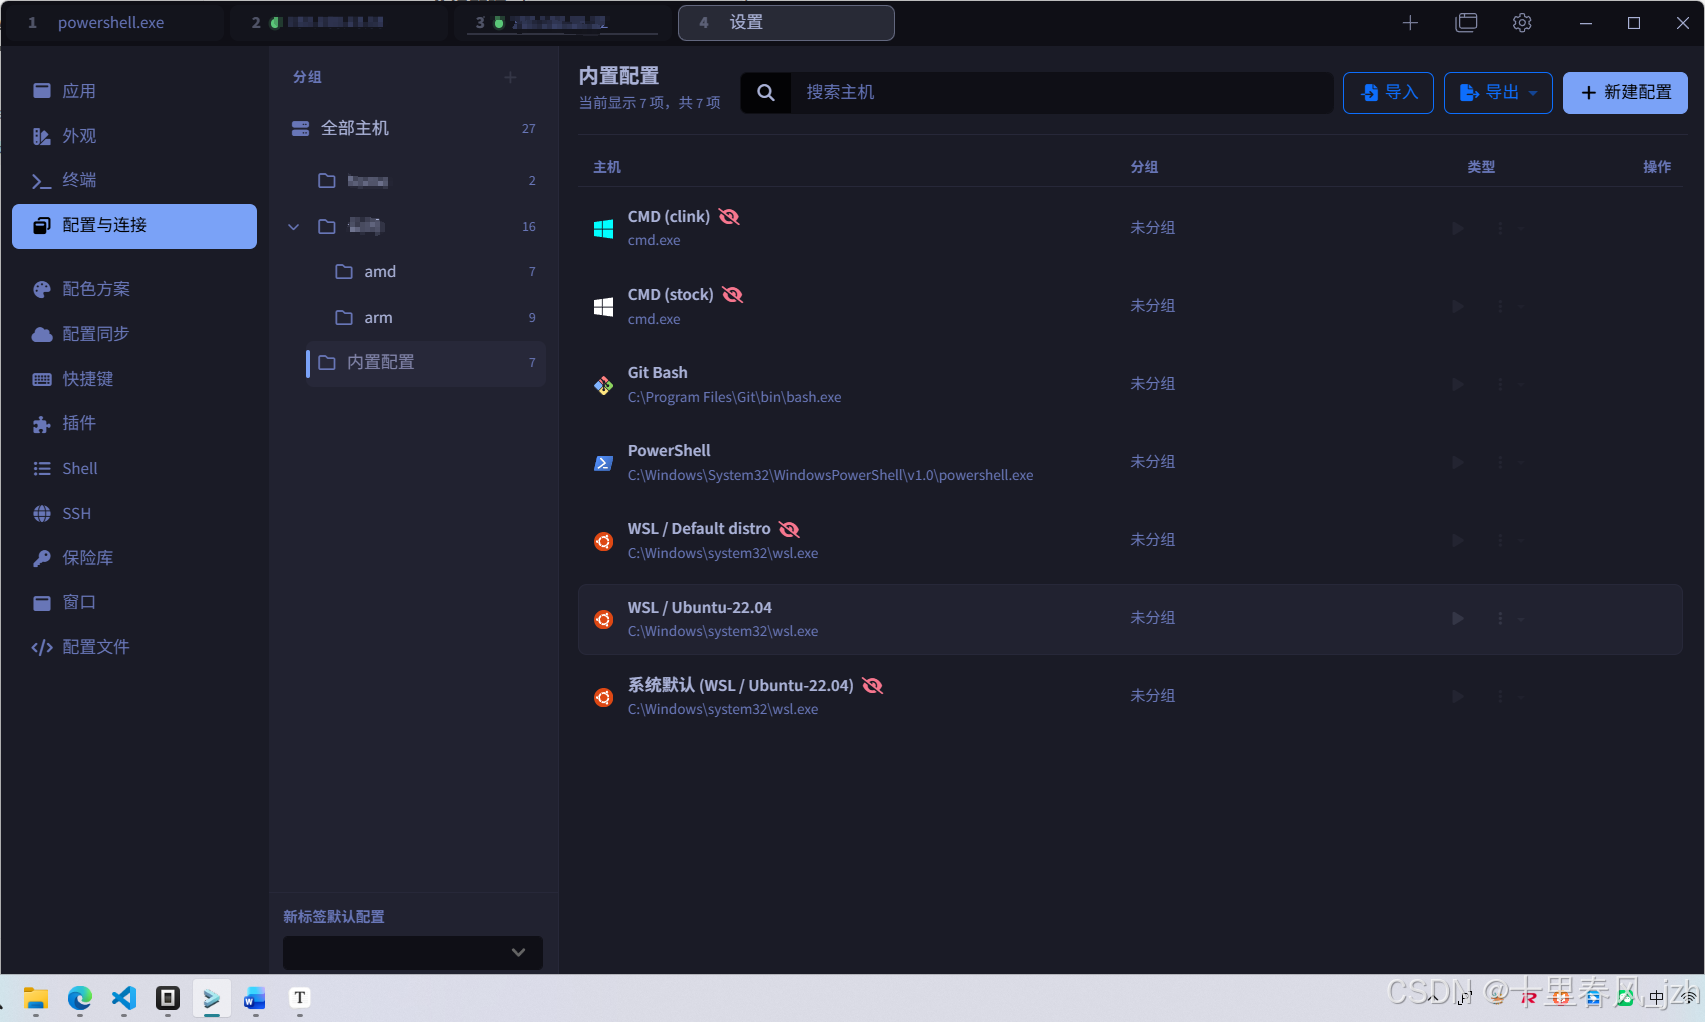Collapse the expanded group containing amd and arm
The height and width of the screenshot is (1022, 1705).
click(294, 227)
